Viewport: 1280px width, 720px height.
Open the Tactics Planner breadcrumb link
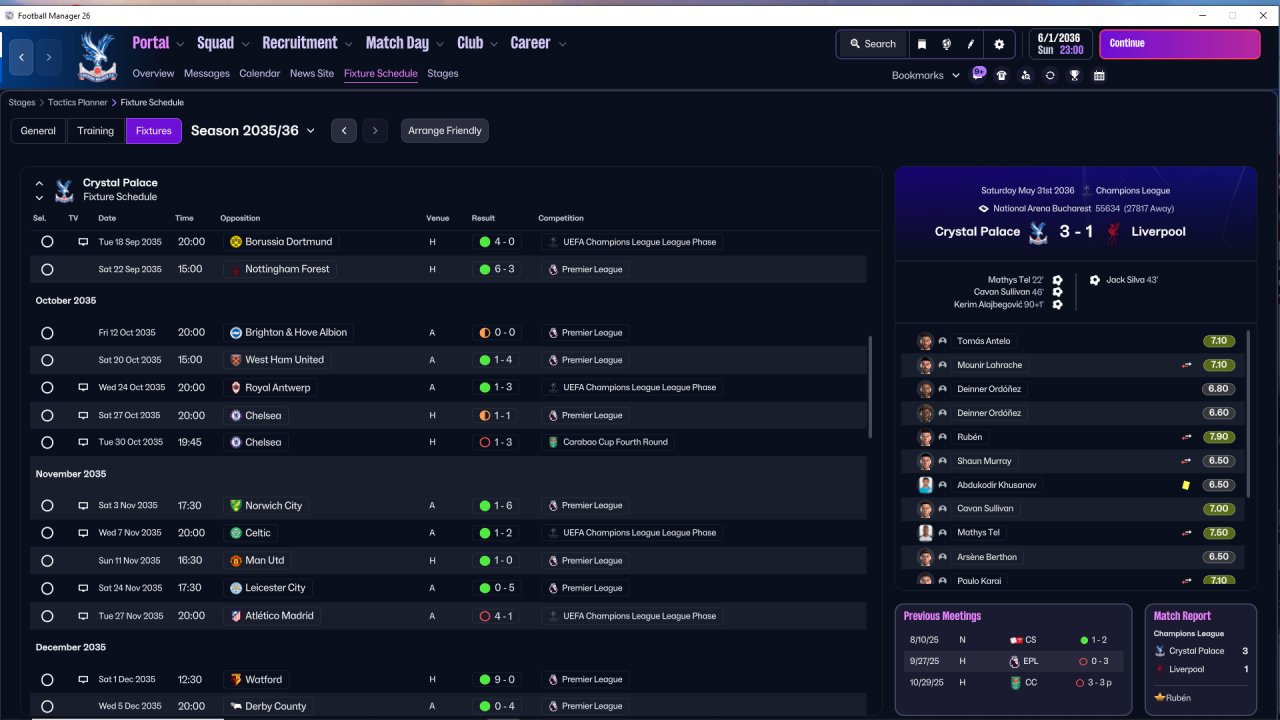(77, 103)
